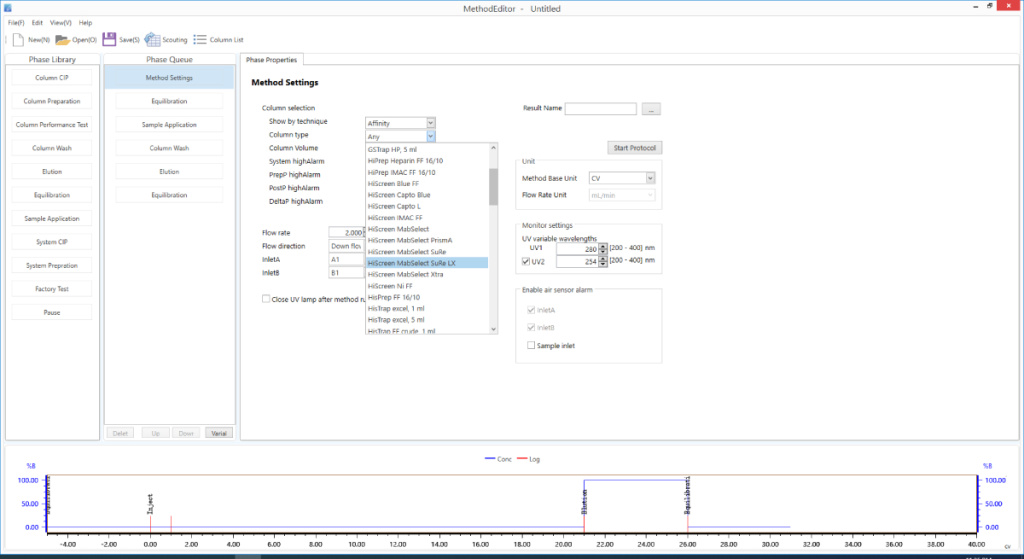Save method with the Save icon
The height and width of the screenshot is (559, 1024).
109,40
